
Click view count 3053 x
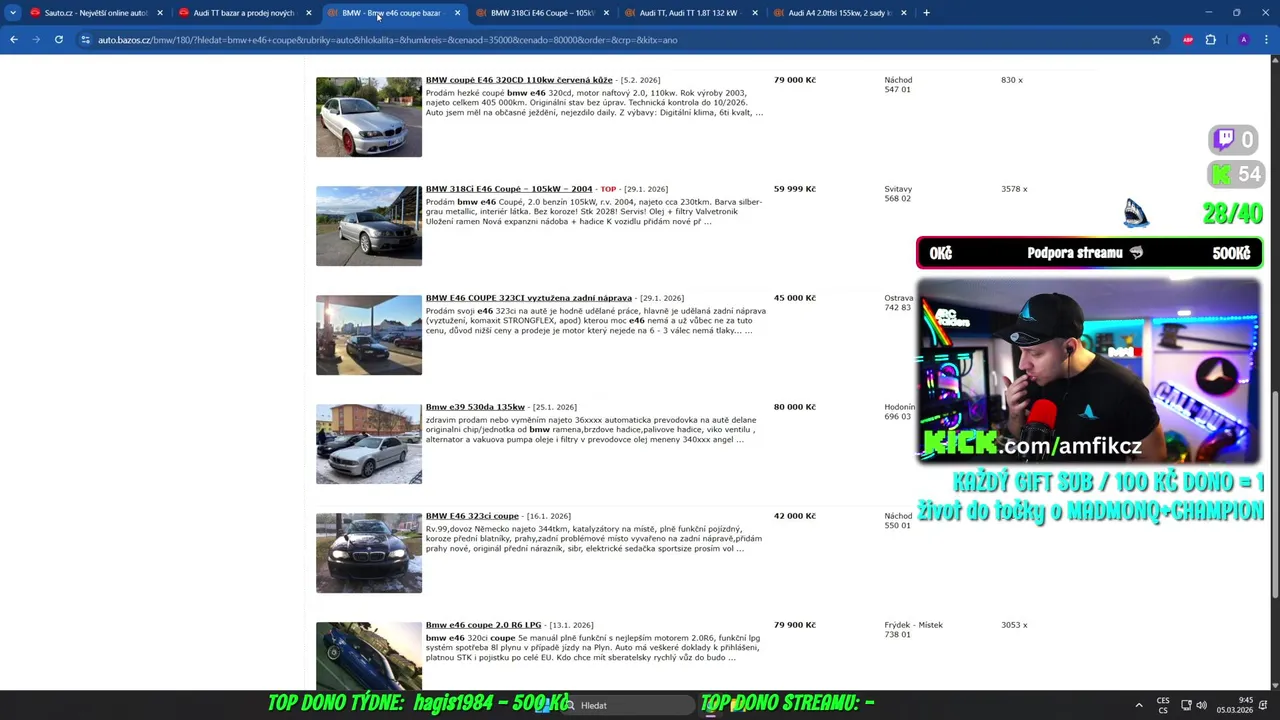coord(1014,625)
